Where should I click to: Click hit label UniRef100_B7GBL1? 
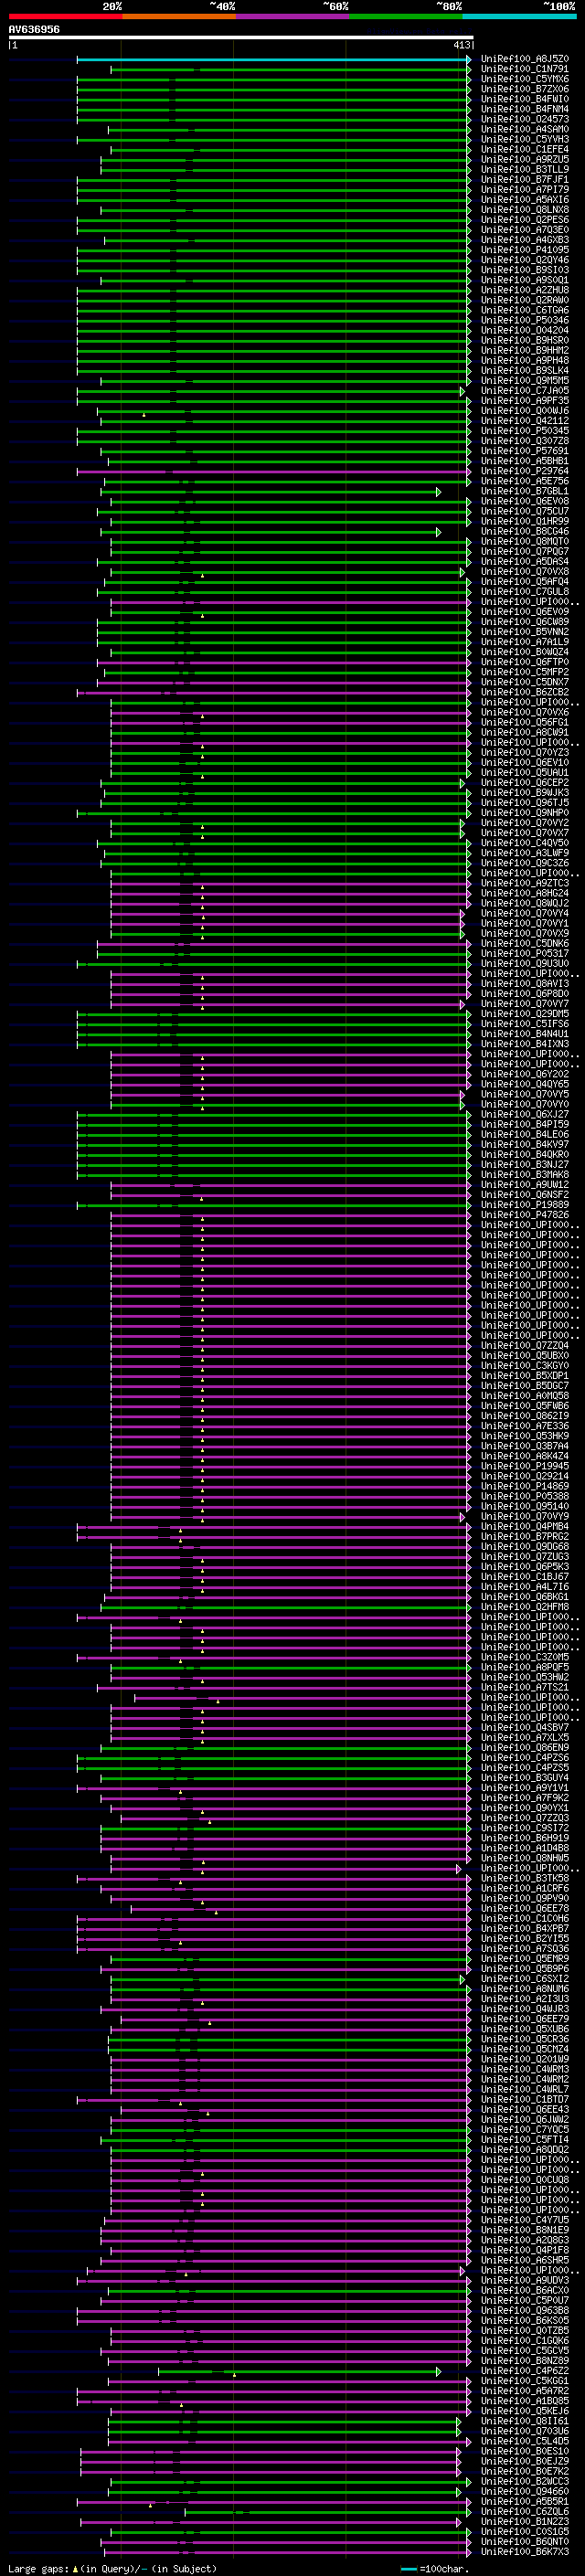point(524,491)
